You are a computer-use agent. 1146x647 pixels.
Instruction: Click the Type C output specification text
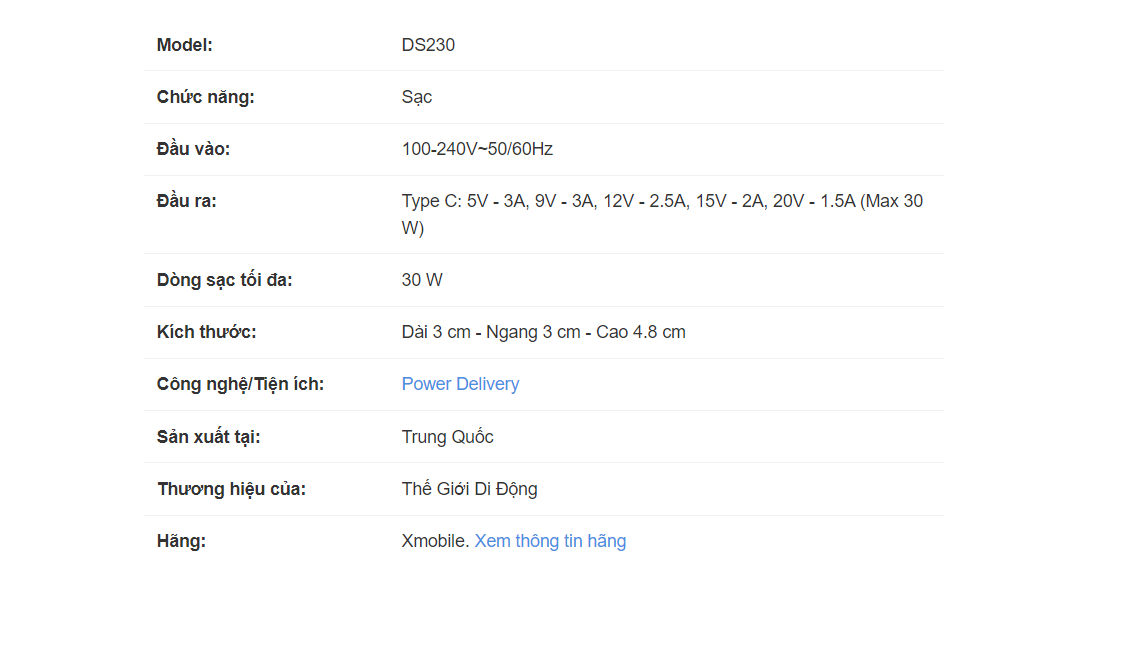tap(660, 202)
